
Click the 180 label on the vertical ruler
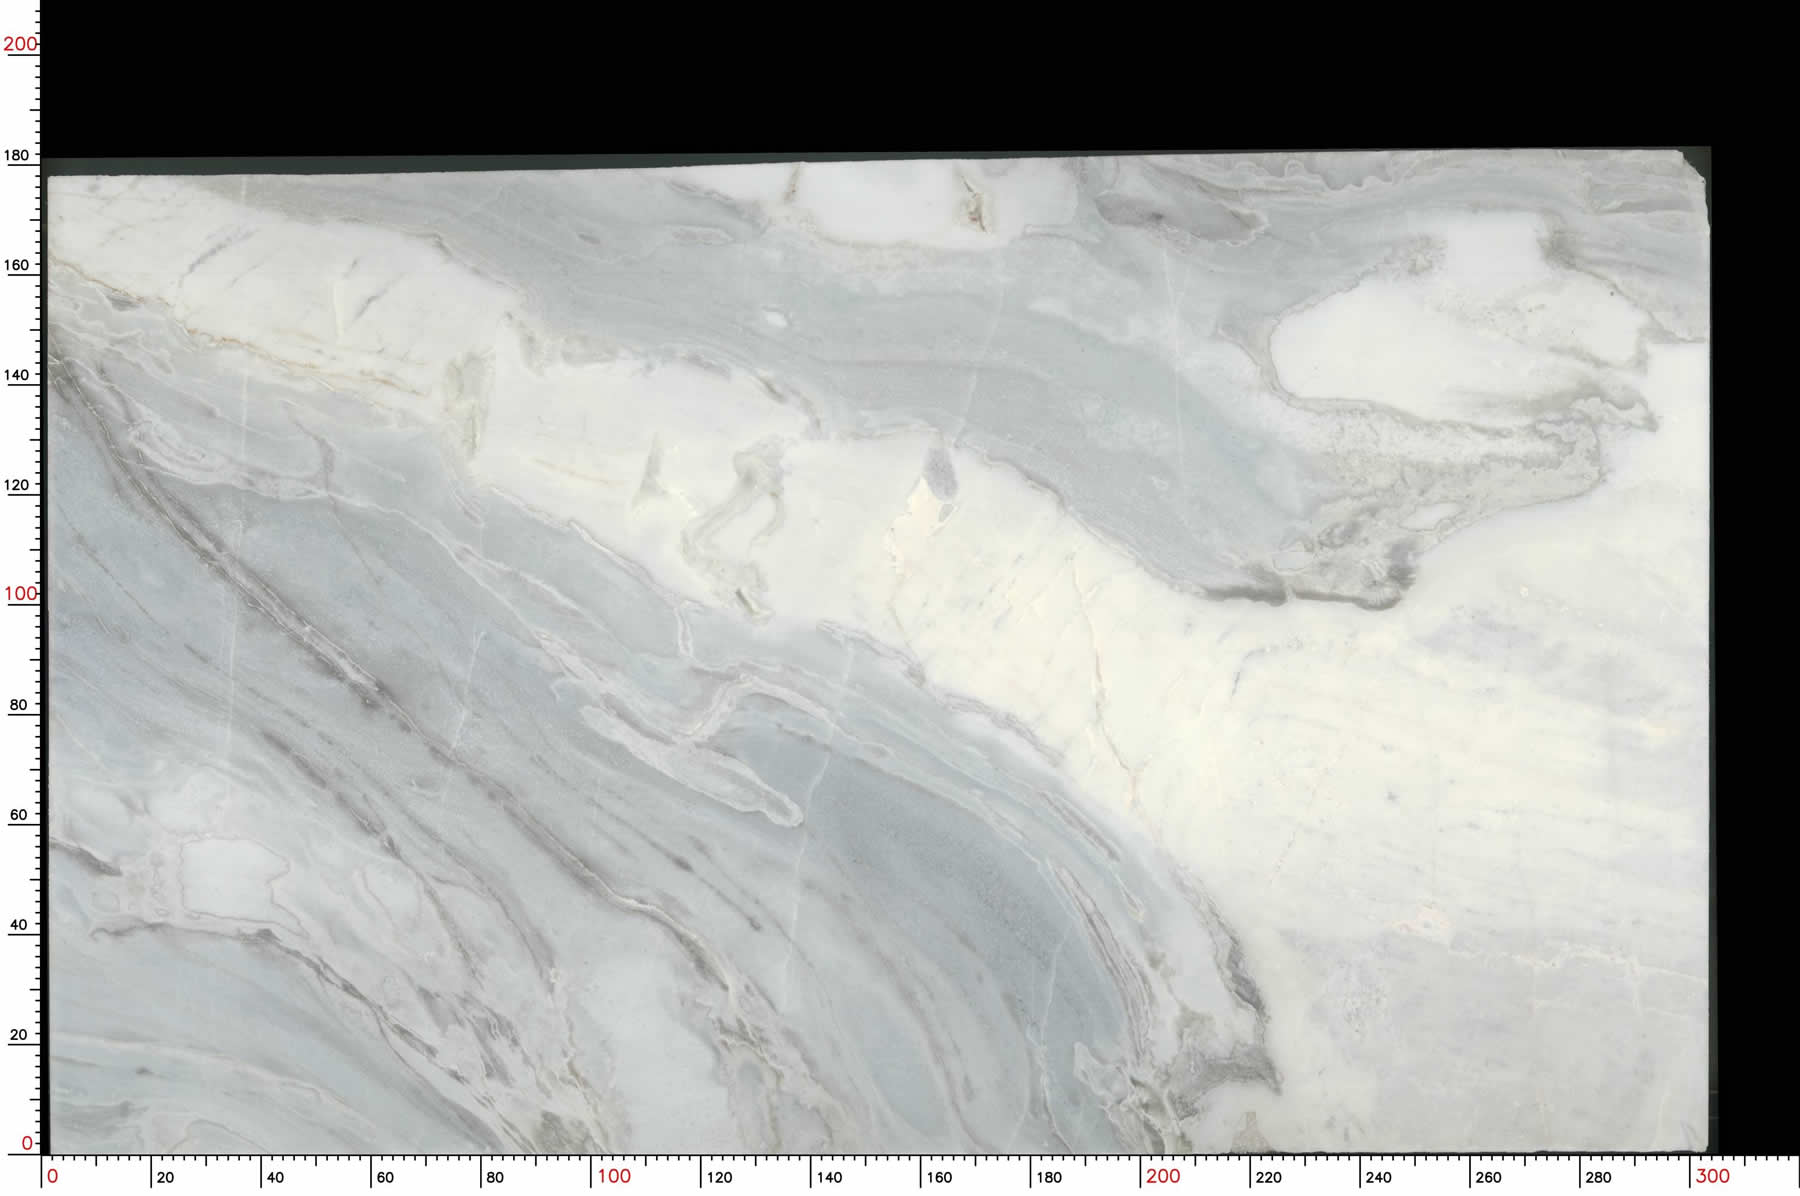(18, 156)
